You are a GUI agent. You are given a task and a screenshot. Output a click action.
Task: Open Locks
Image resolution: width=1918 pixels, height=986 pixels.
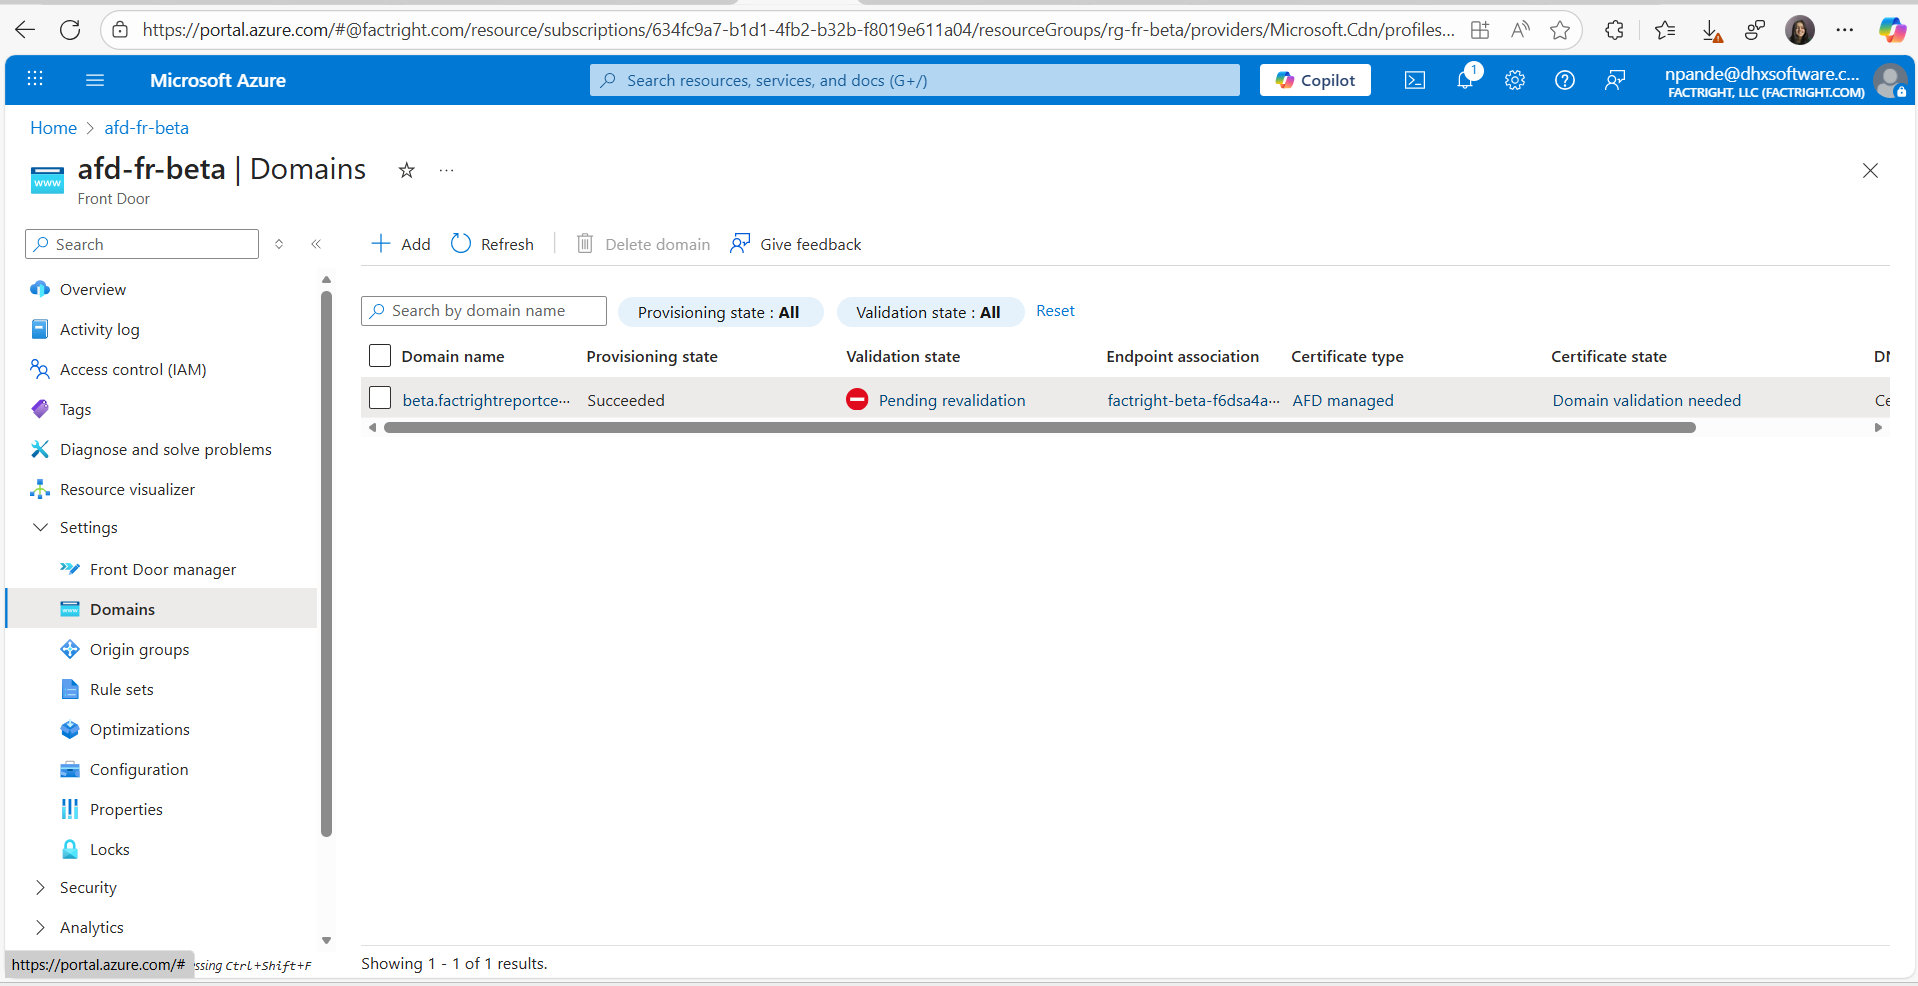109,850
